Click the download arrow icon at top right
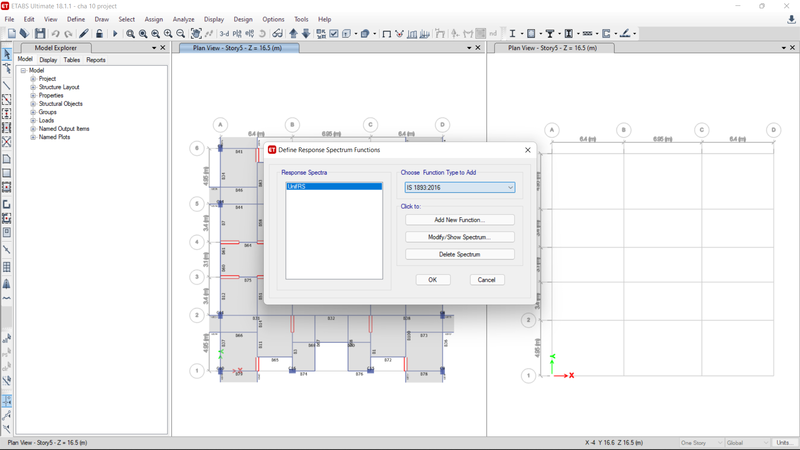 pos(791,19)
